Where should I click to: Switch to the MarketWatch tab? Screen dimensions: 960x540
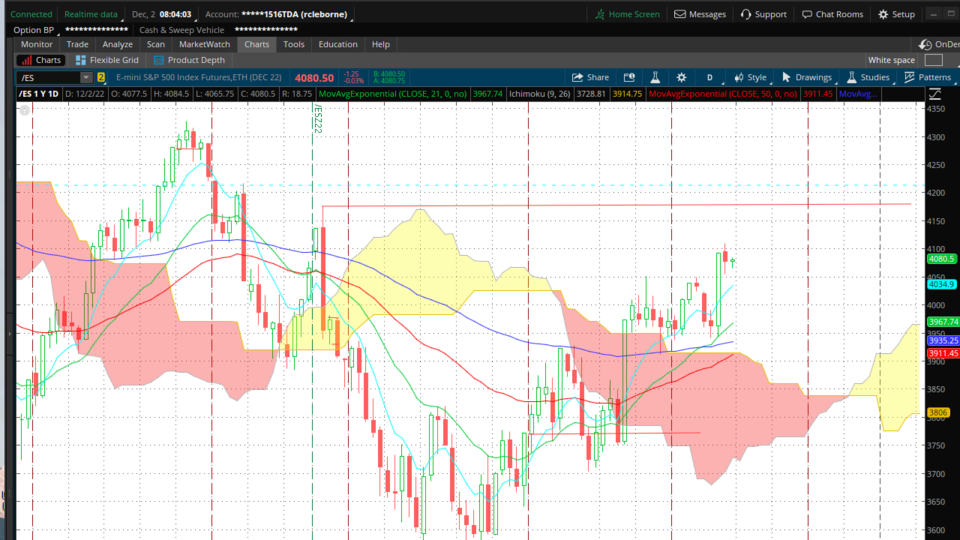[204, 44]
